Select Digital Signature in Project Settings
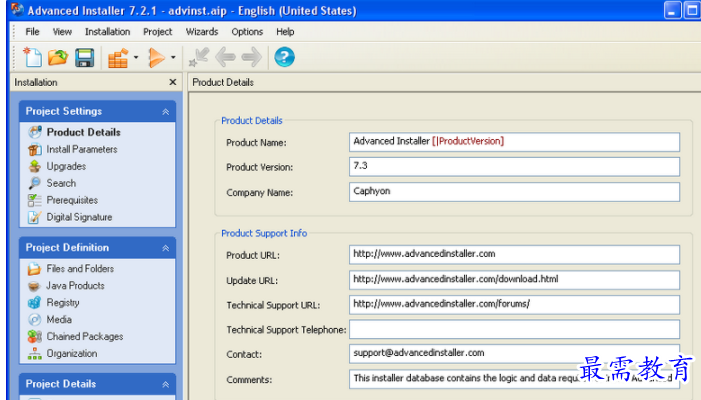This screenshot has height=400, width=701. coord(79,217)
